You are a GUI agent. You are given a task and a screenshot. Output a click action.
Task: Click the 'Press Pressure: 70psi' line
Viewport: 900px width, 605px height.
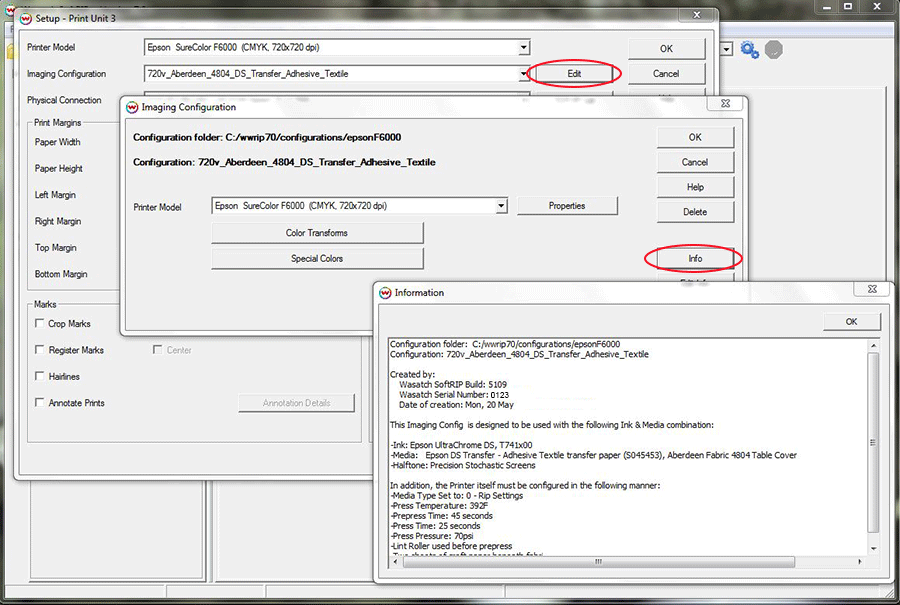click(x=432, y=536)
